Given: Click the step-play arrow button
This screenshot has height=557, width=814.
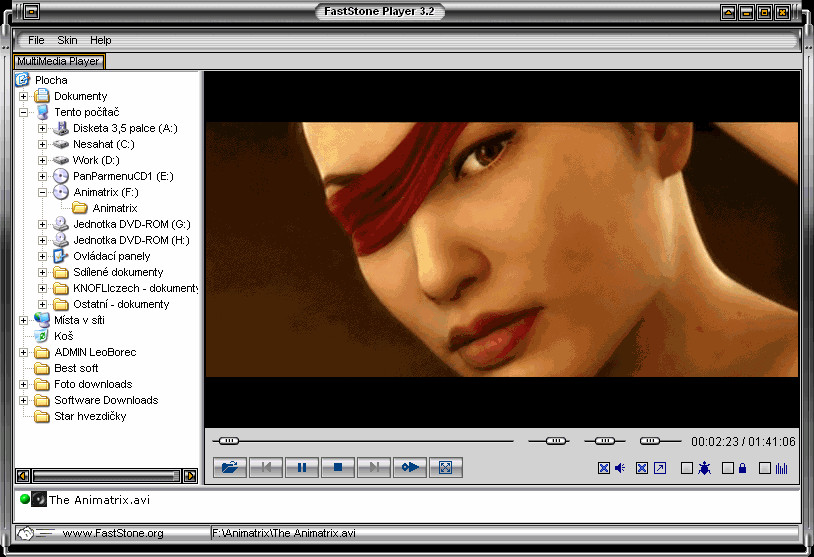Looking at the screenshot, I should [x=410, y=468].
